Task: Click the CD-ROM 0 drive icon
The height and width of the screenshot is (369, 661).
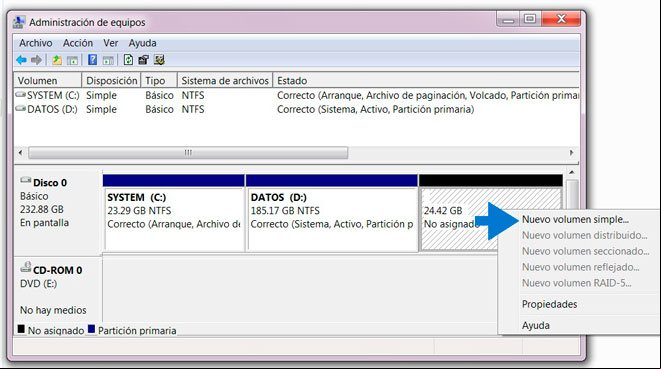Action: pos(26,267)
